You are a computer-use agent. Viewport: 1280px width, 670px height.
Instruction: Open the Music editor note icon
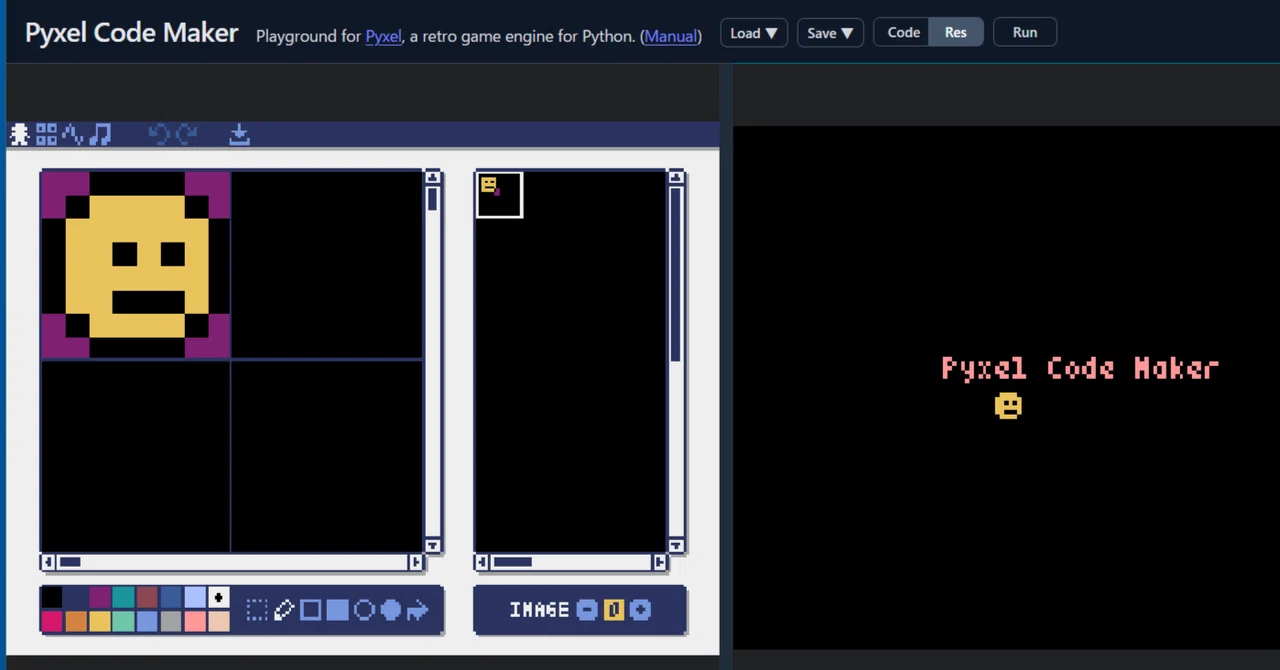100,134
